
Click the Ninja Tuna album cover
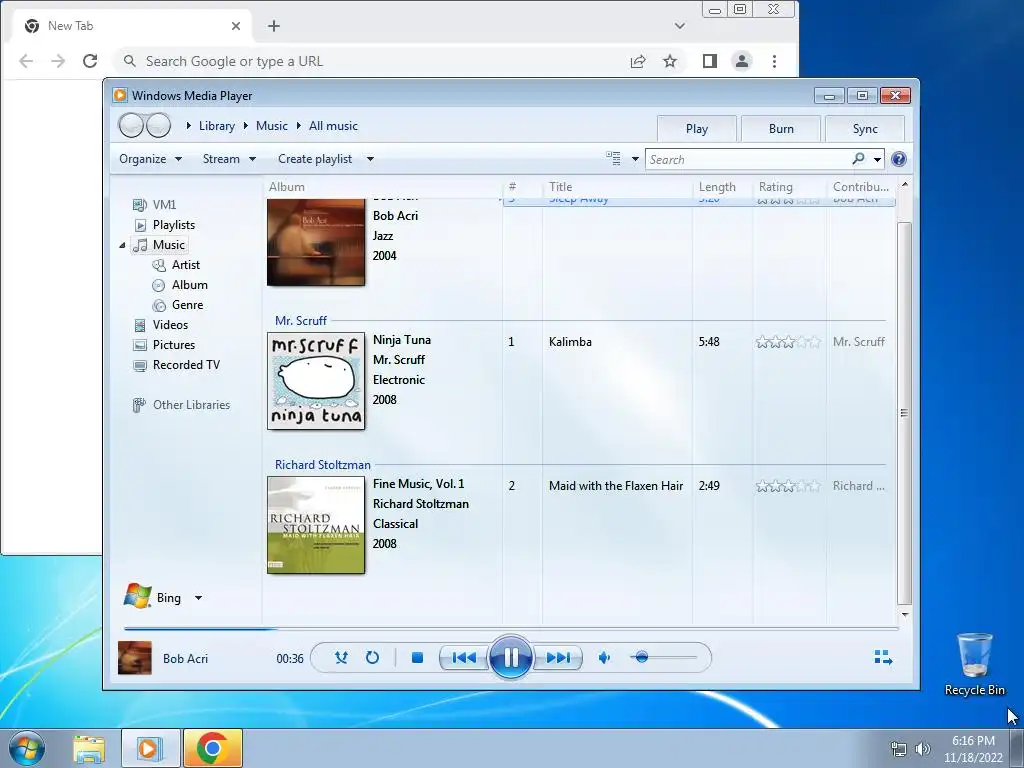click(x=316, y=381)
